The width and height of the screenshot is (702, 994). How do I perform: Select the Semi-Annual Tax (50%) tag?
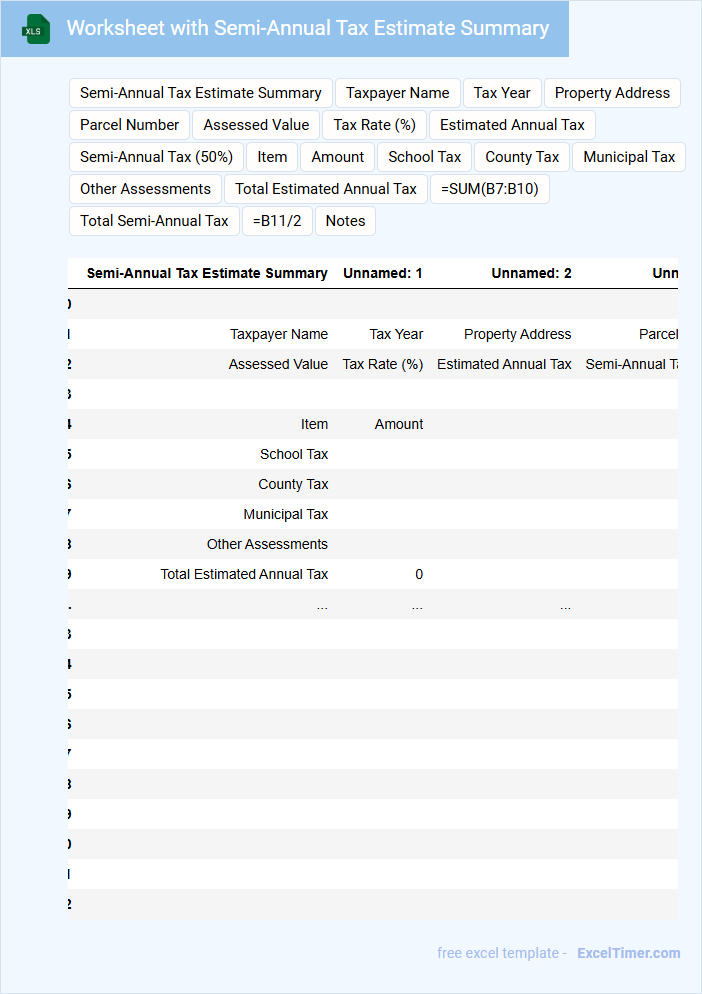157,157
